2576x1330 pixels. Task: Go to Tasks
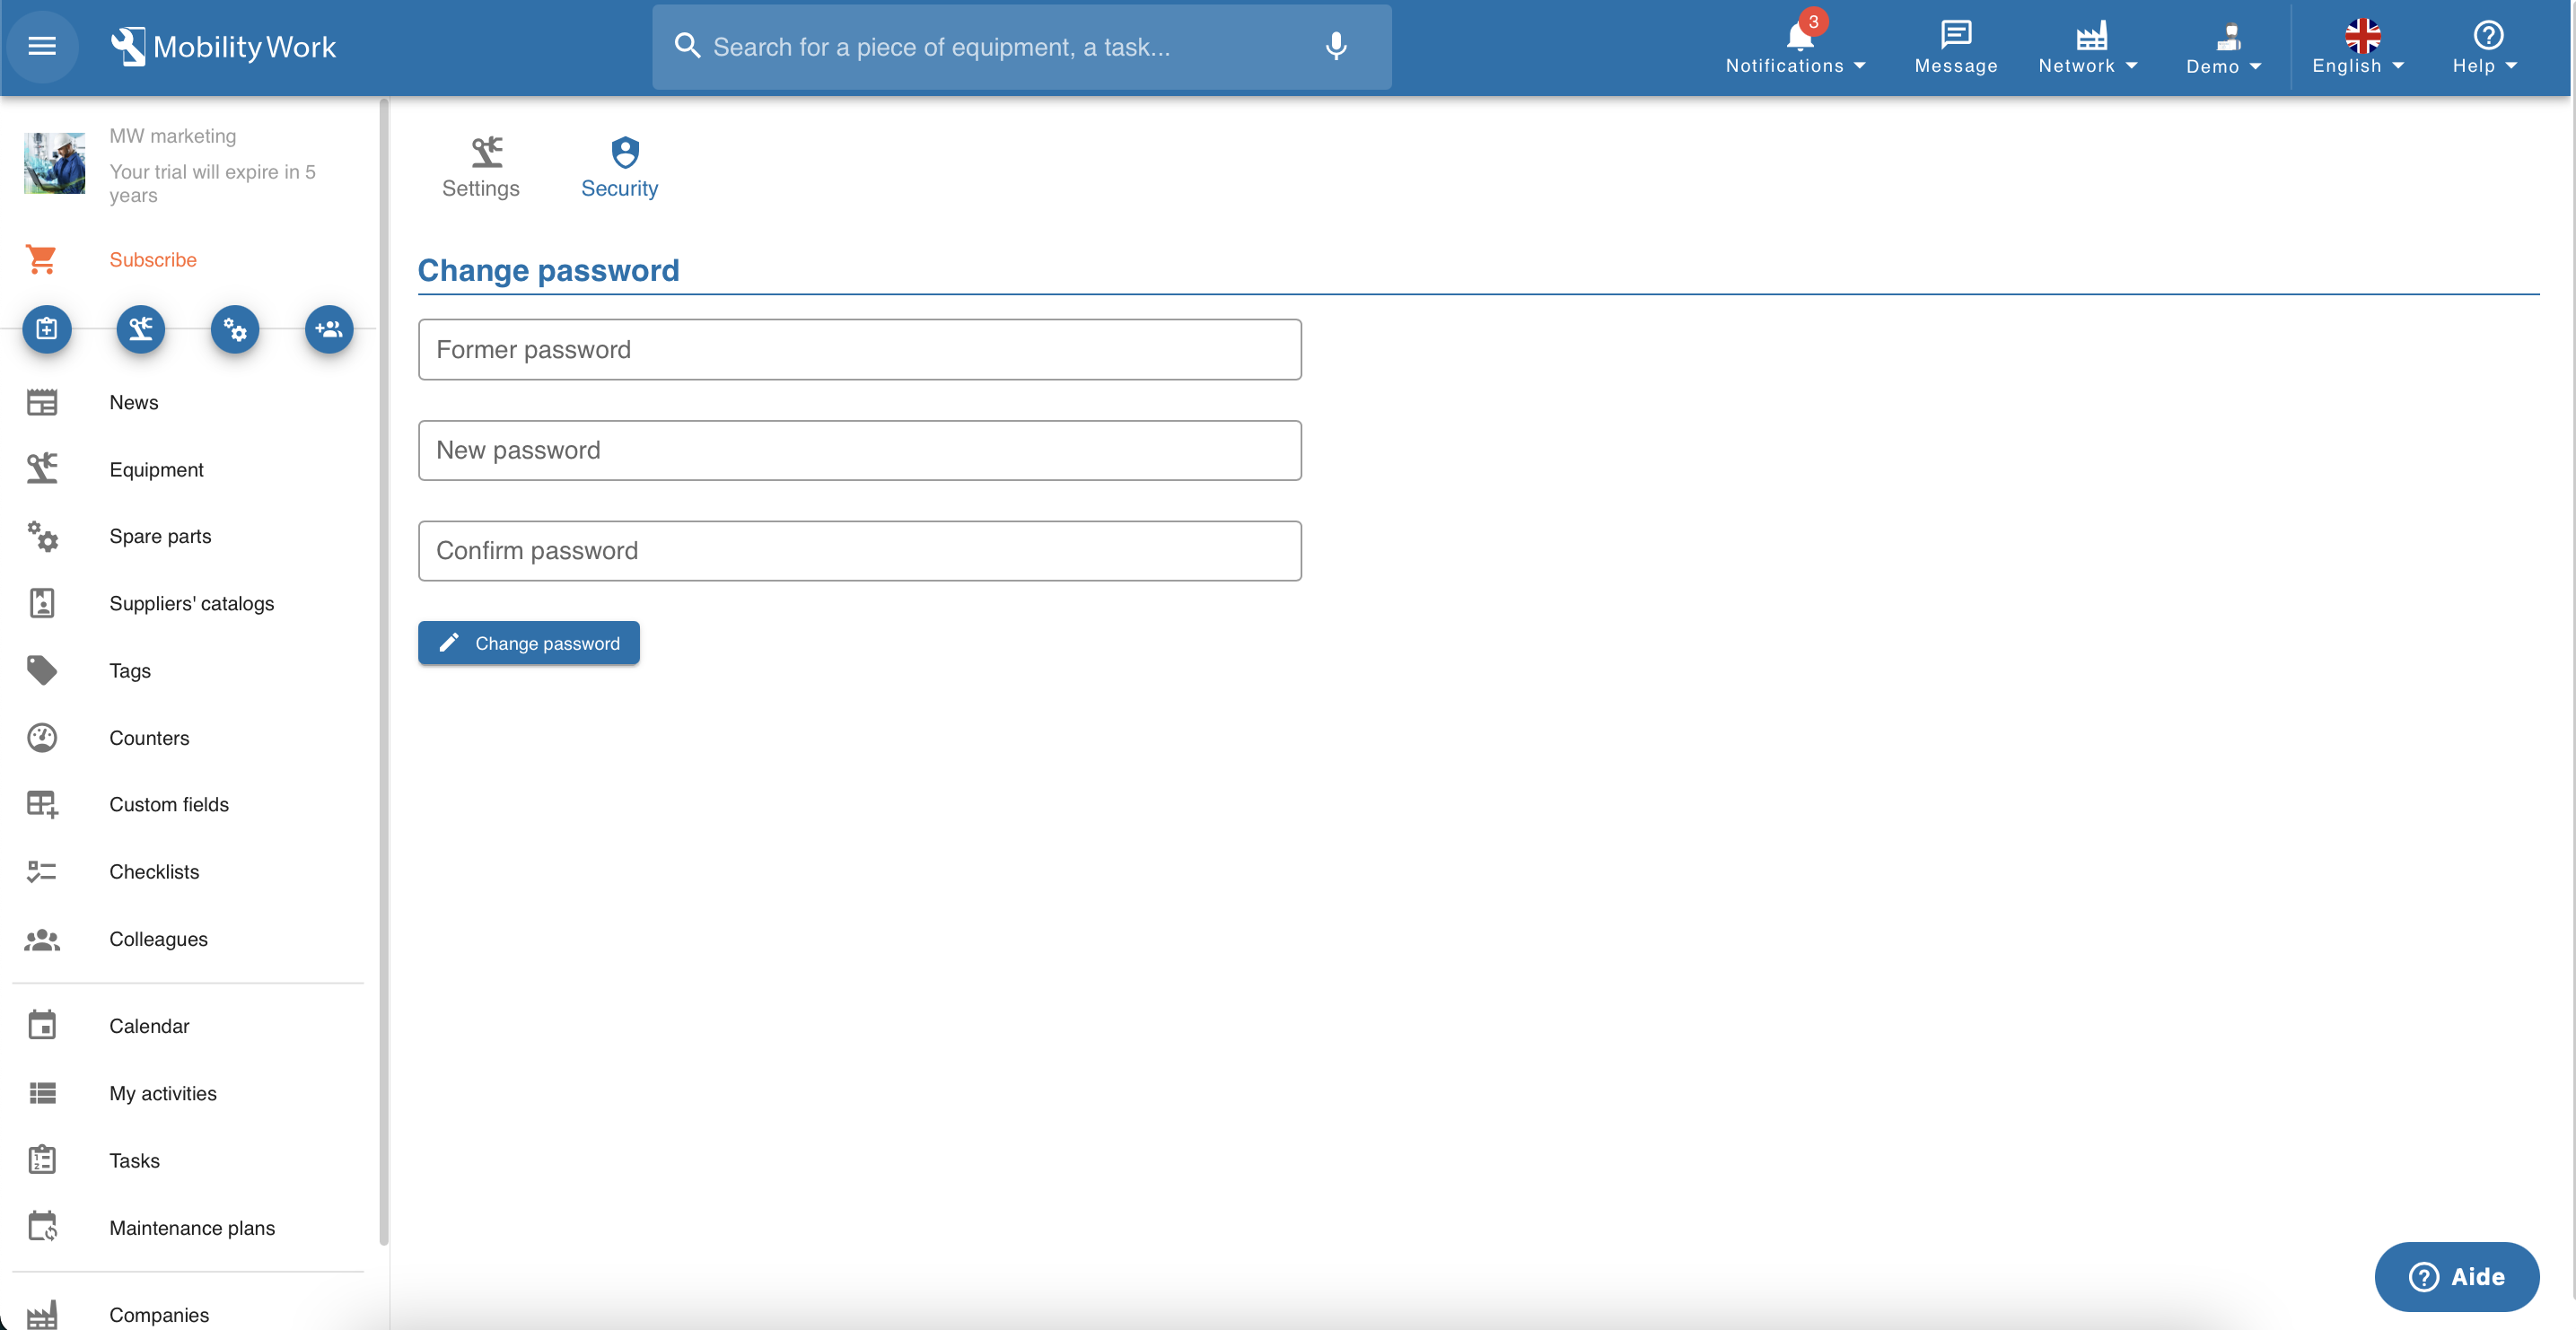pyautogui.click(x=134, y=1160)
